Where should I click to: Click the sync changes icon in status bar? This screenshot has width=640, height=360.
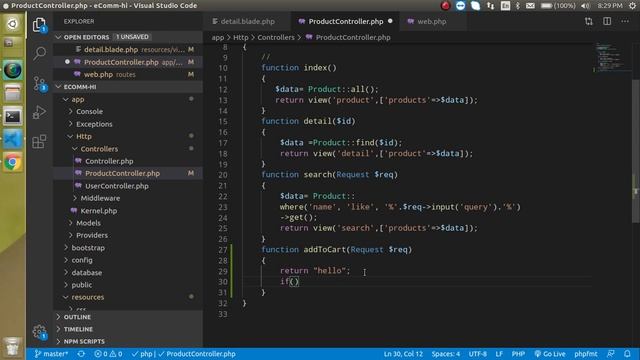[81, 354]
